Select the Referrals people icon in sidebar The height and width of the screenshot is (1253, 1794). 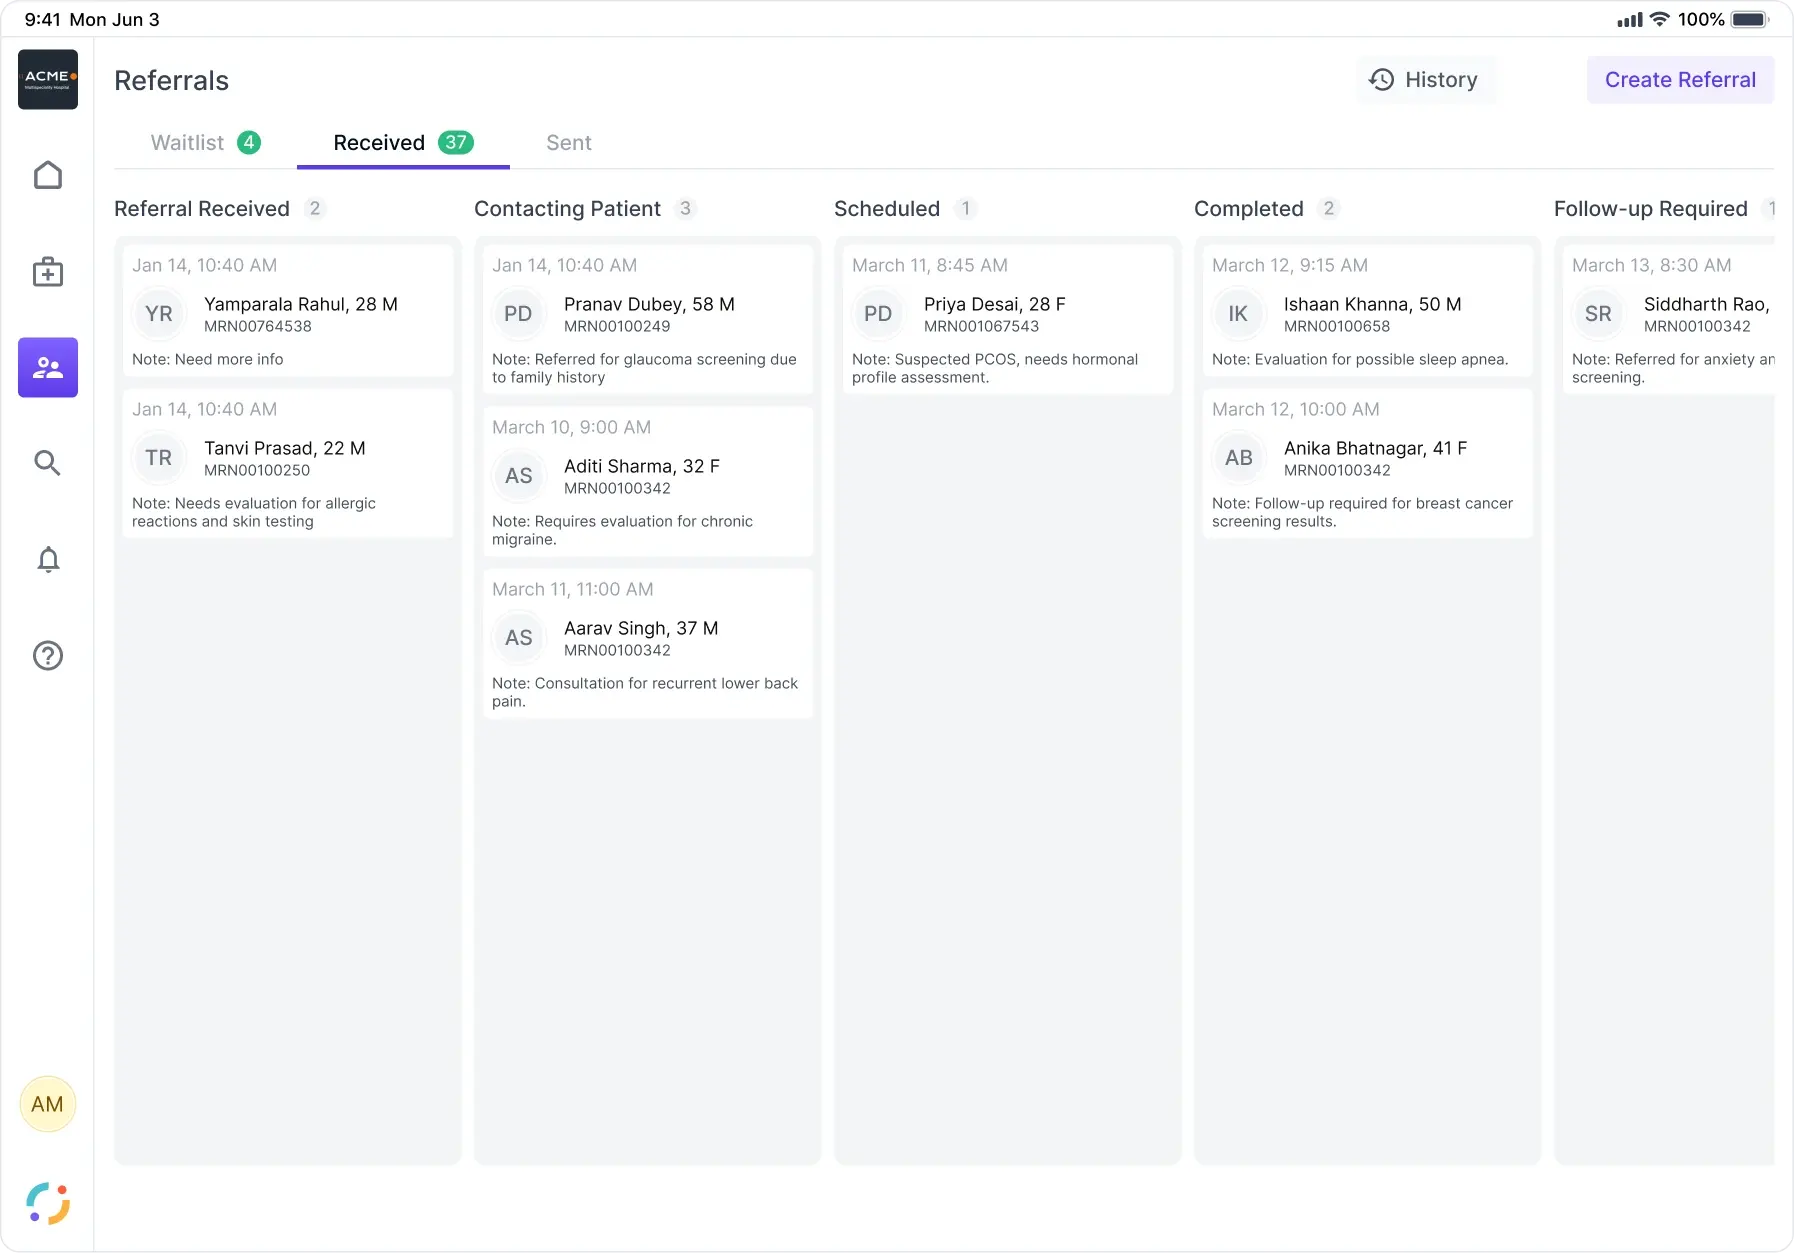(x=48, y=367)
